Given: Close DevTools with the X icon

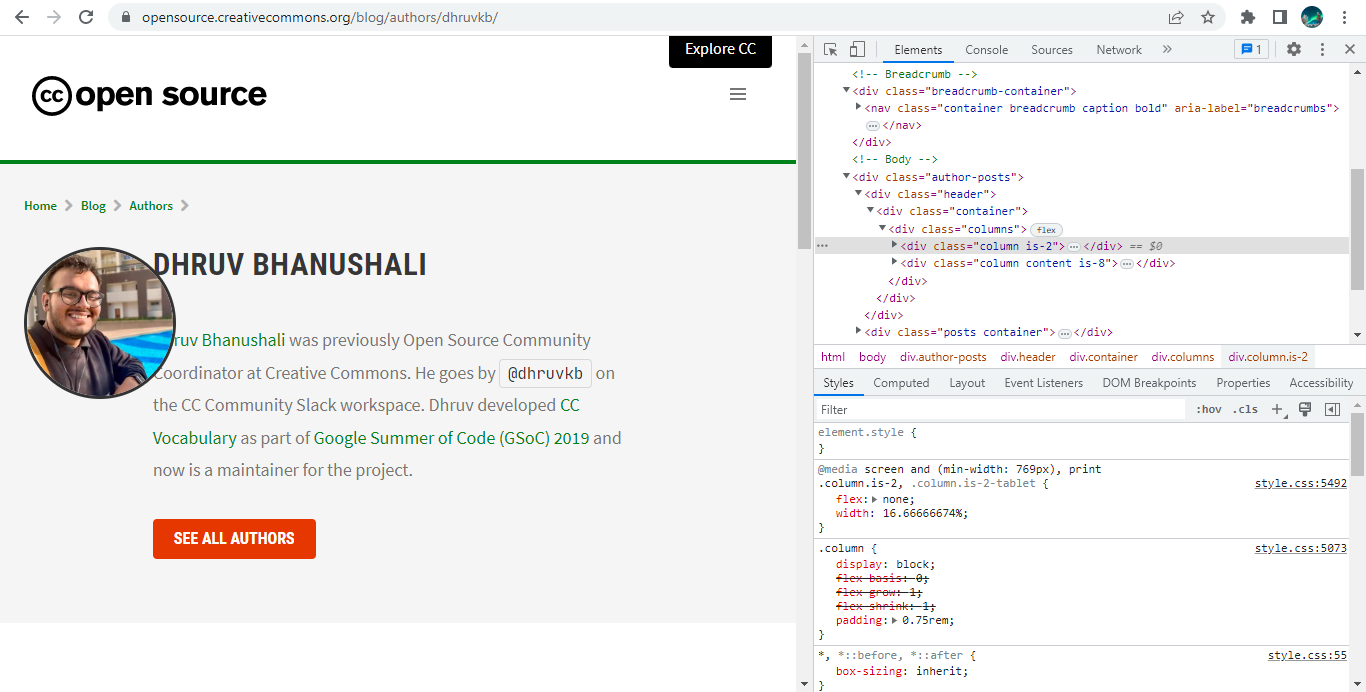Looking at the screenshot, I should [x=1349, y=49].
